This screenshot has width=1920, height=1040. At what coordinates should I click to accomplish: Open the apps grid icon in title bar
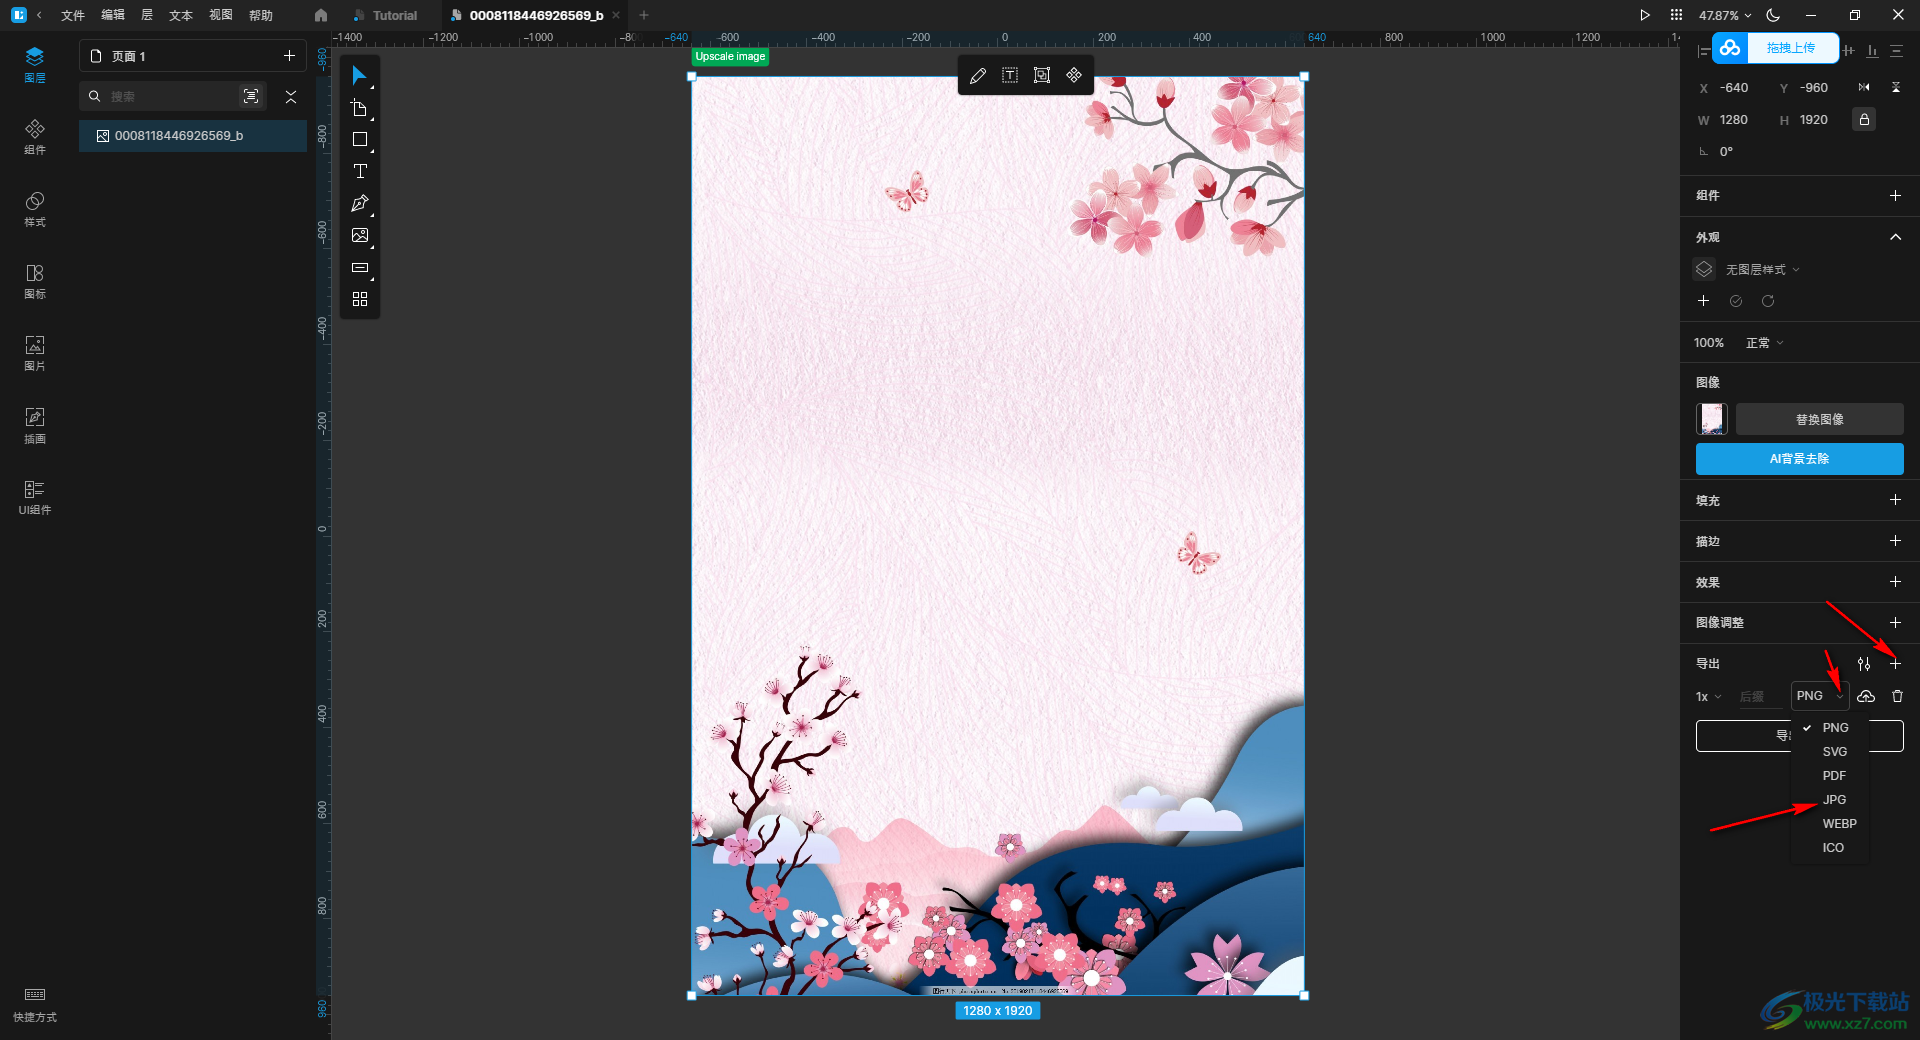[x=1676, y=15]
